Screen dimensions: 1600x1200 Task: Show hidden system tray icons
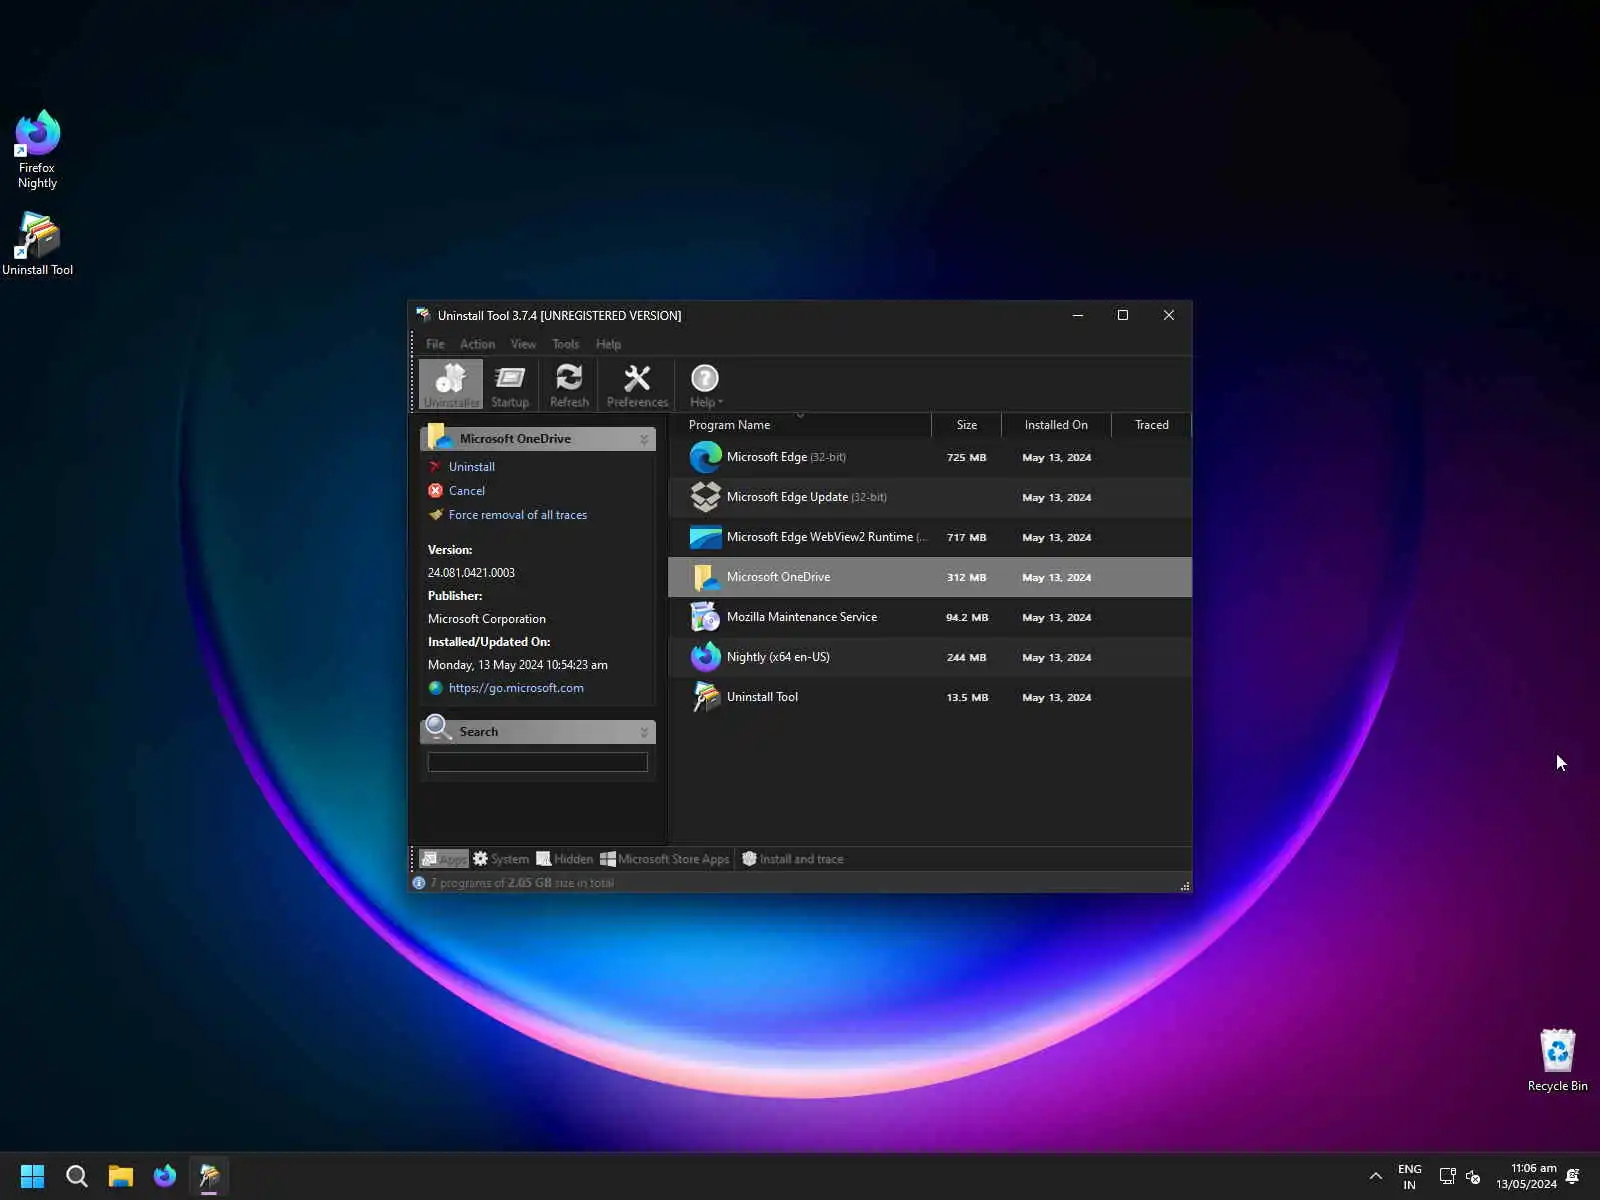pyautogui.click(x=1376, y=1176)
